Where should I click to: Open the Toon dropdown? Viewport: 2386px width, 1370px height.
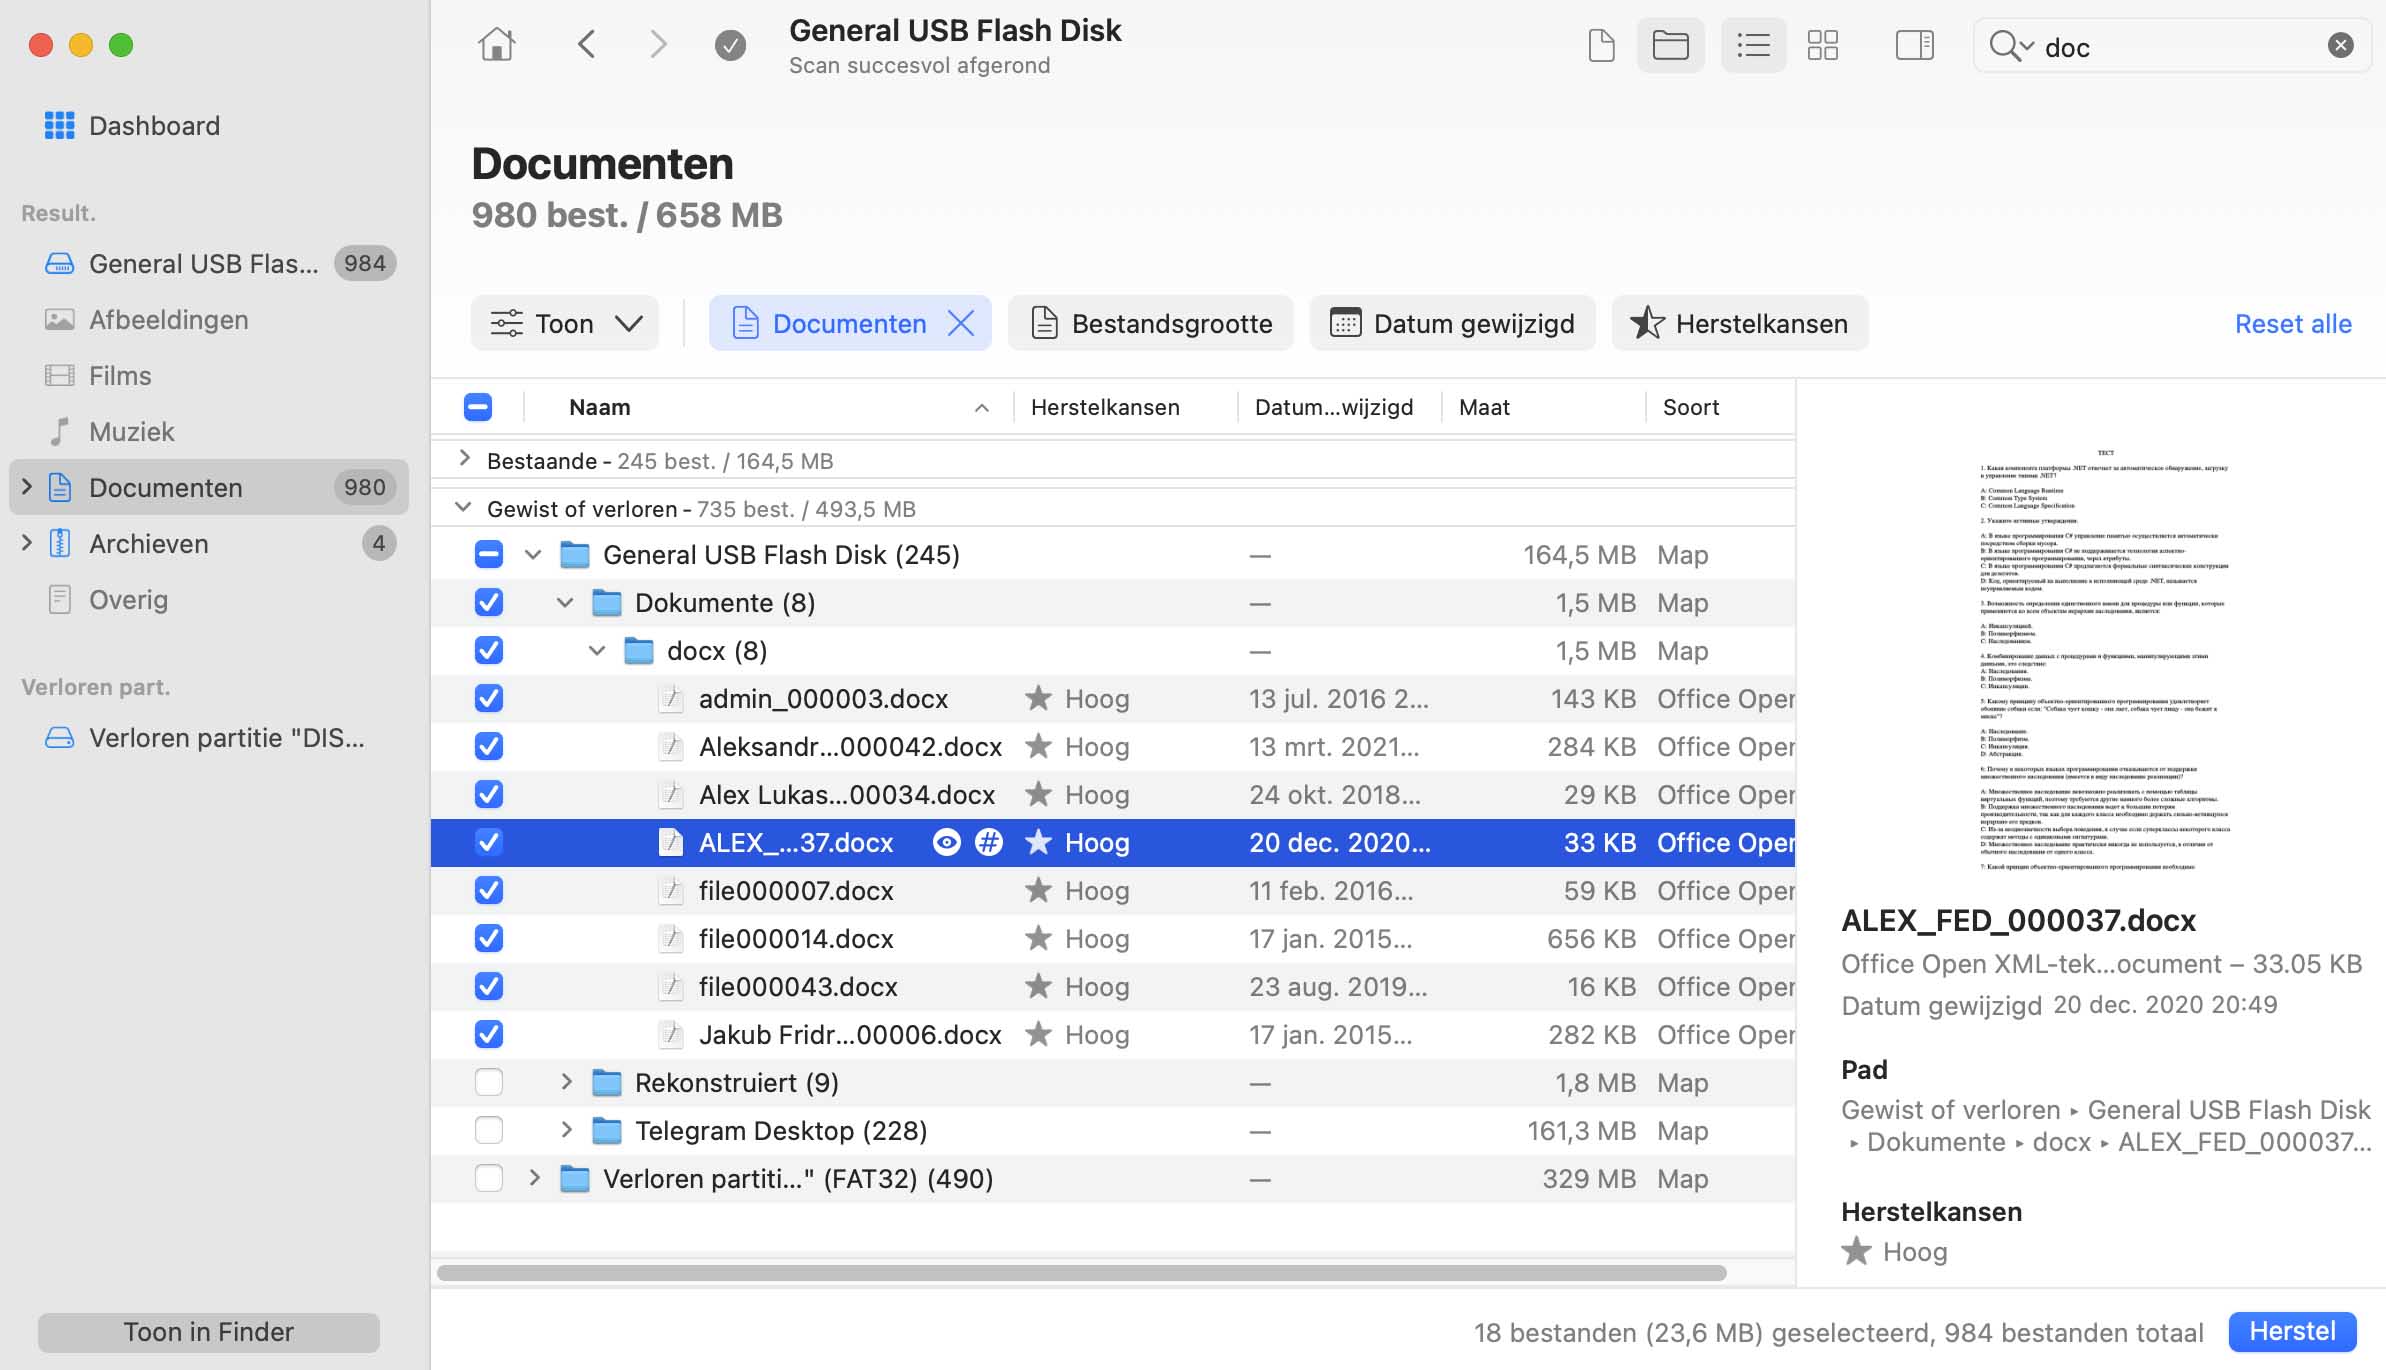[x=565, y=324]
